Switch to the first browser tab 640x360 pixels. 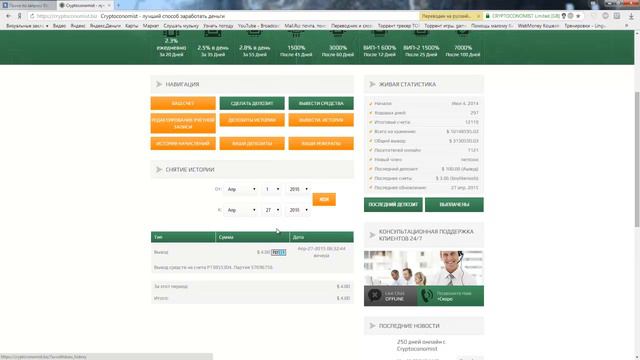28,5
